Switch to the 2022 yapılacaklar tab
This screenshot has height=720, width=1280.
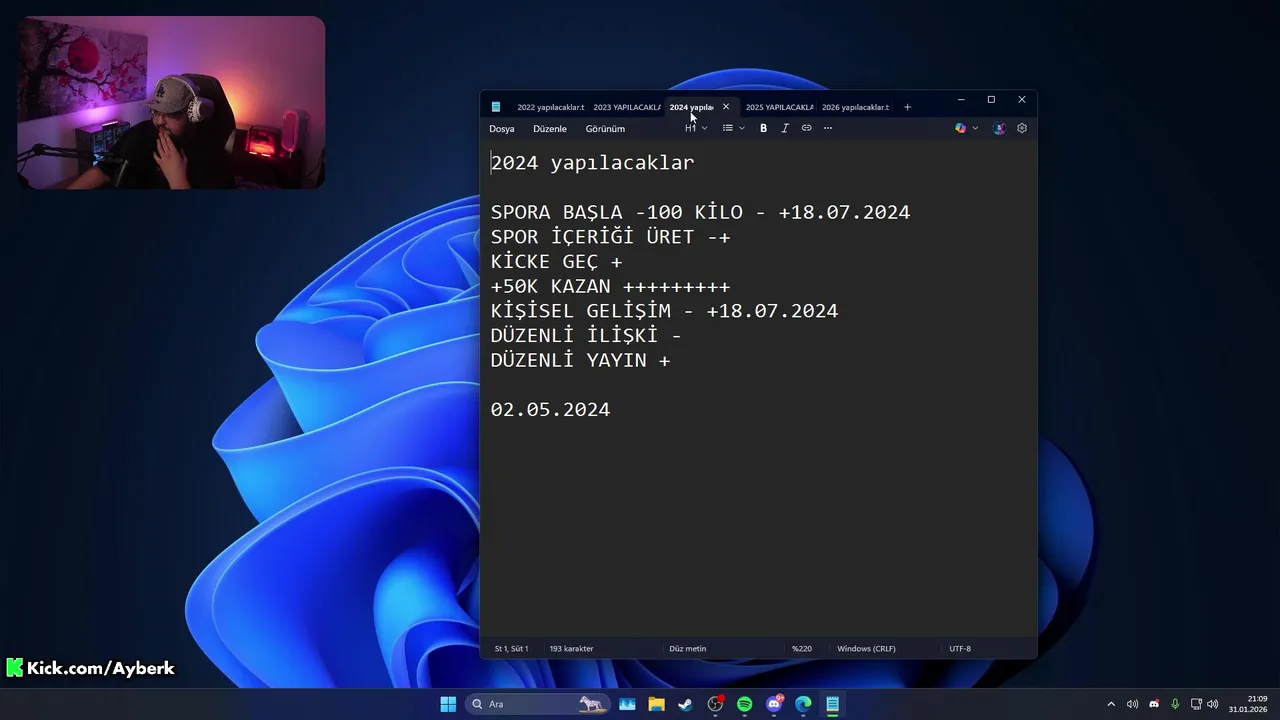click(x=550, y=107)
